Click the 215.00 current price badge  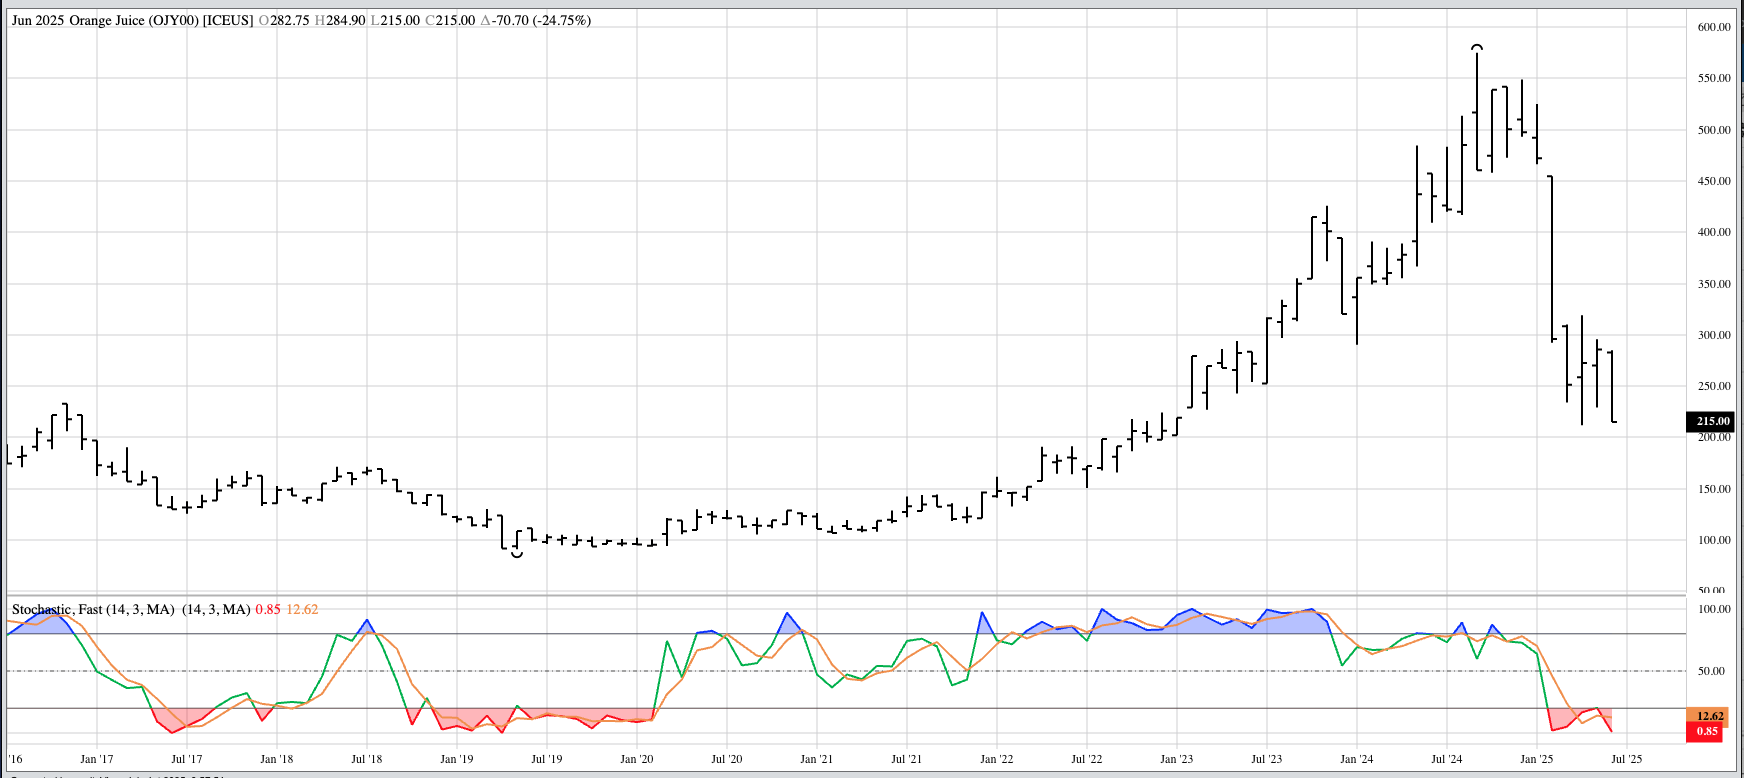point(1711,422)
